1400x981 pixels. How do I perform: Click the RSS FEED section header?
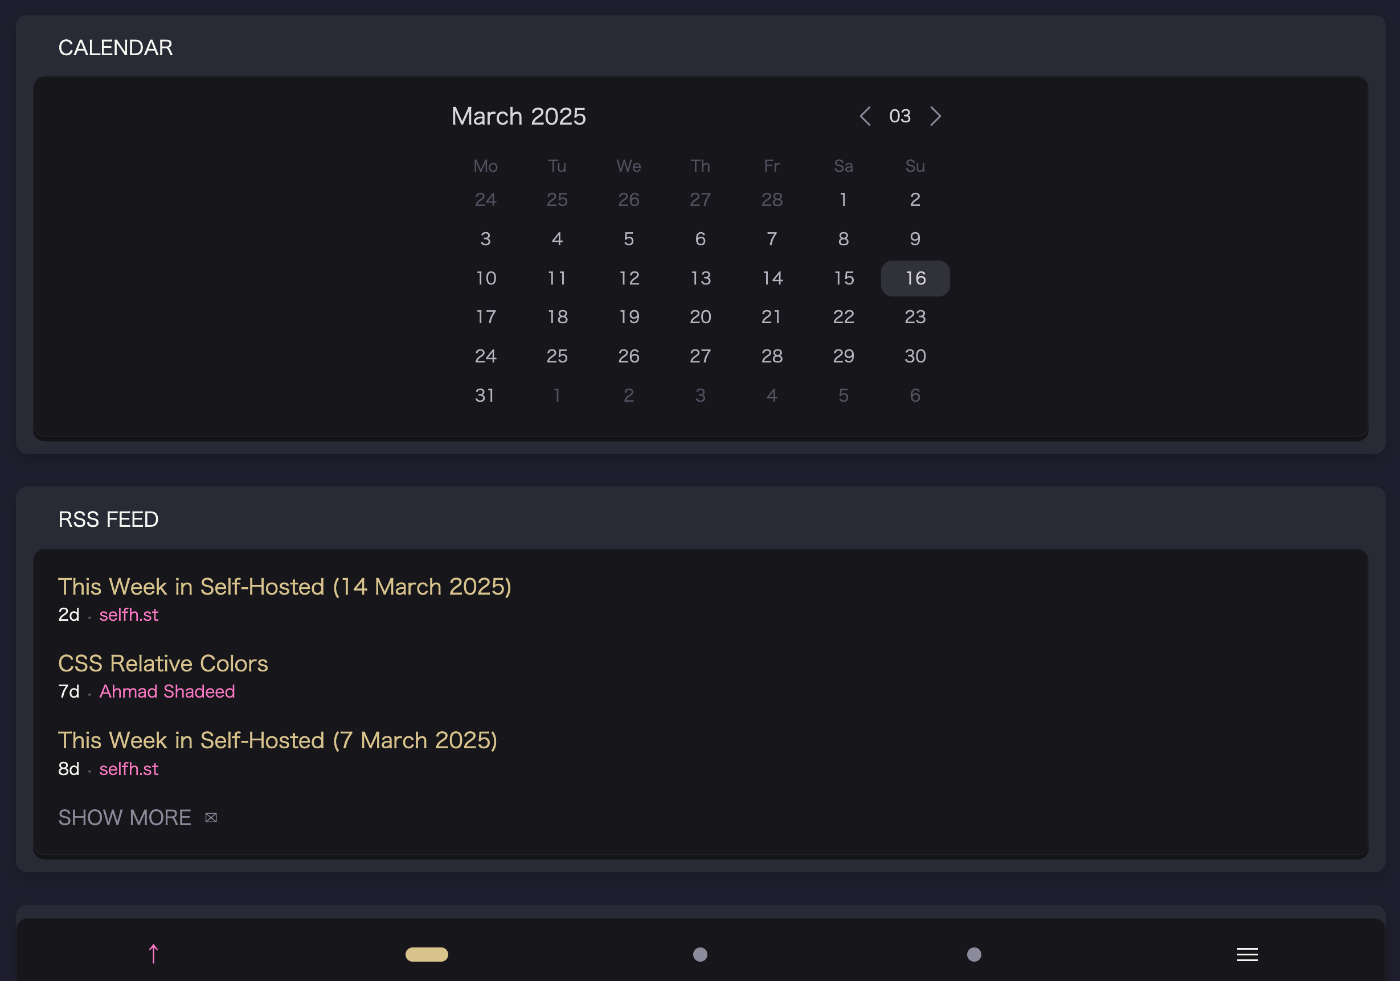108,520
